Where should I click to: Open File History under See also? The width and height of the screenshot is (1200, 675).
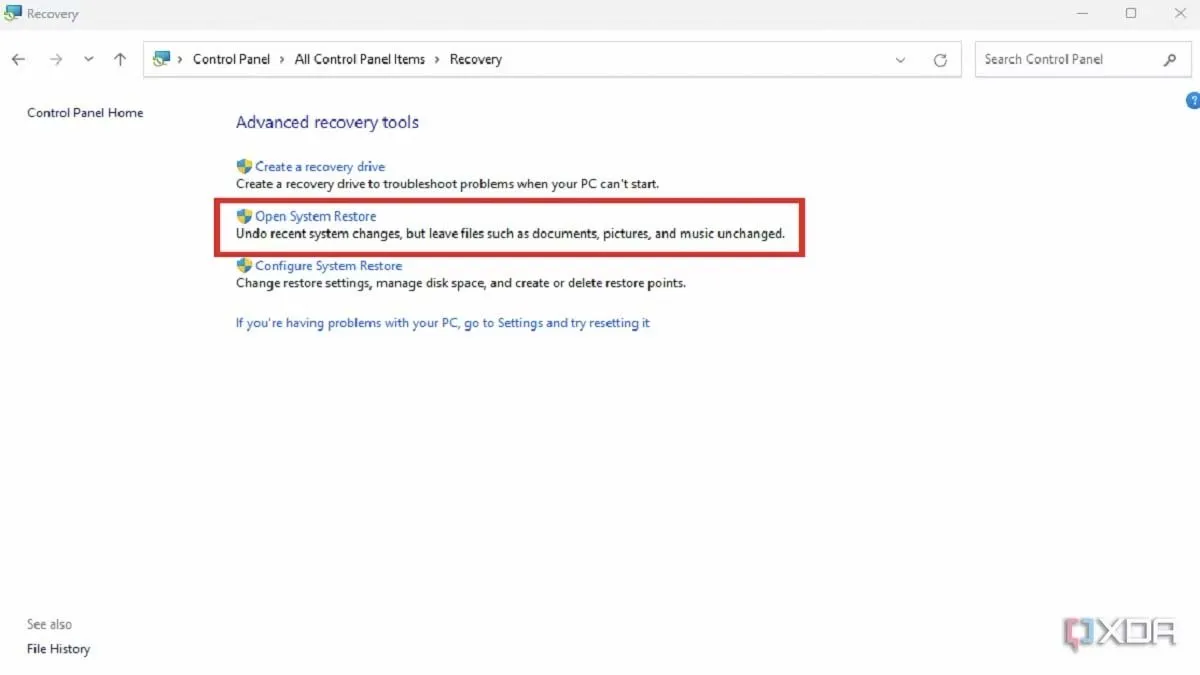58,649
